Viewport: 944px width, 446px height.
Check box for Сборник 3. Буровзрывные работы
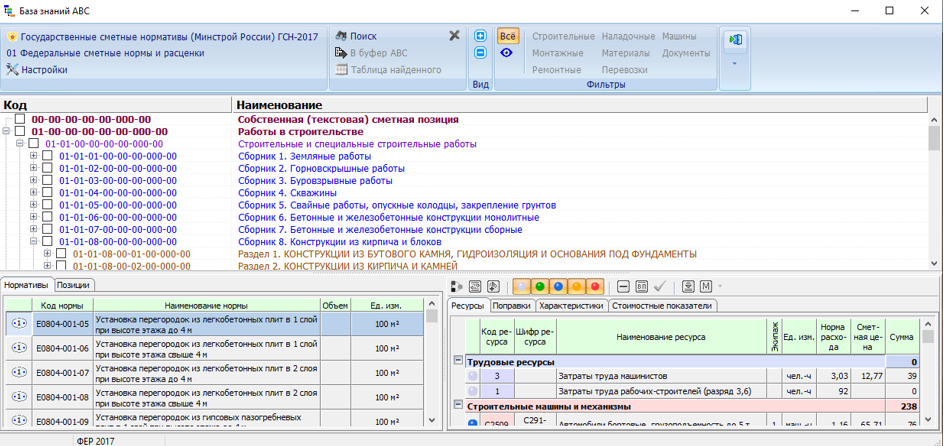click(x=48, y=180)
